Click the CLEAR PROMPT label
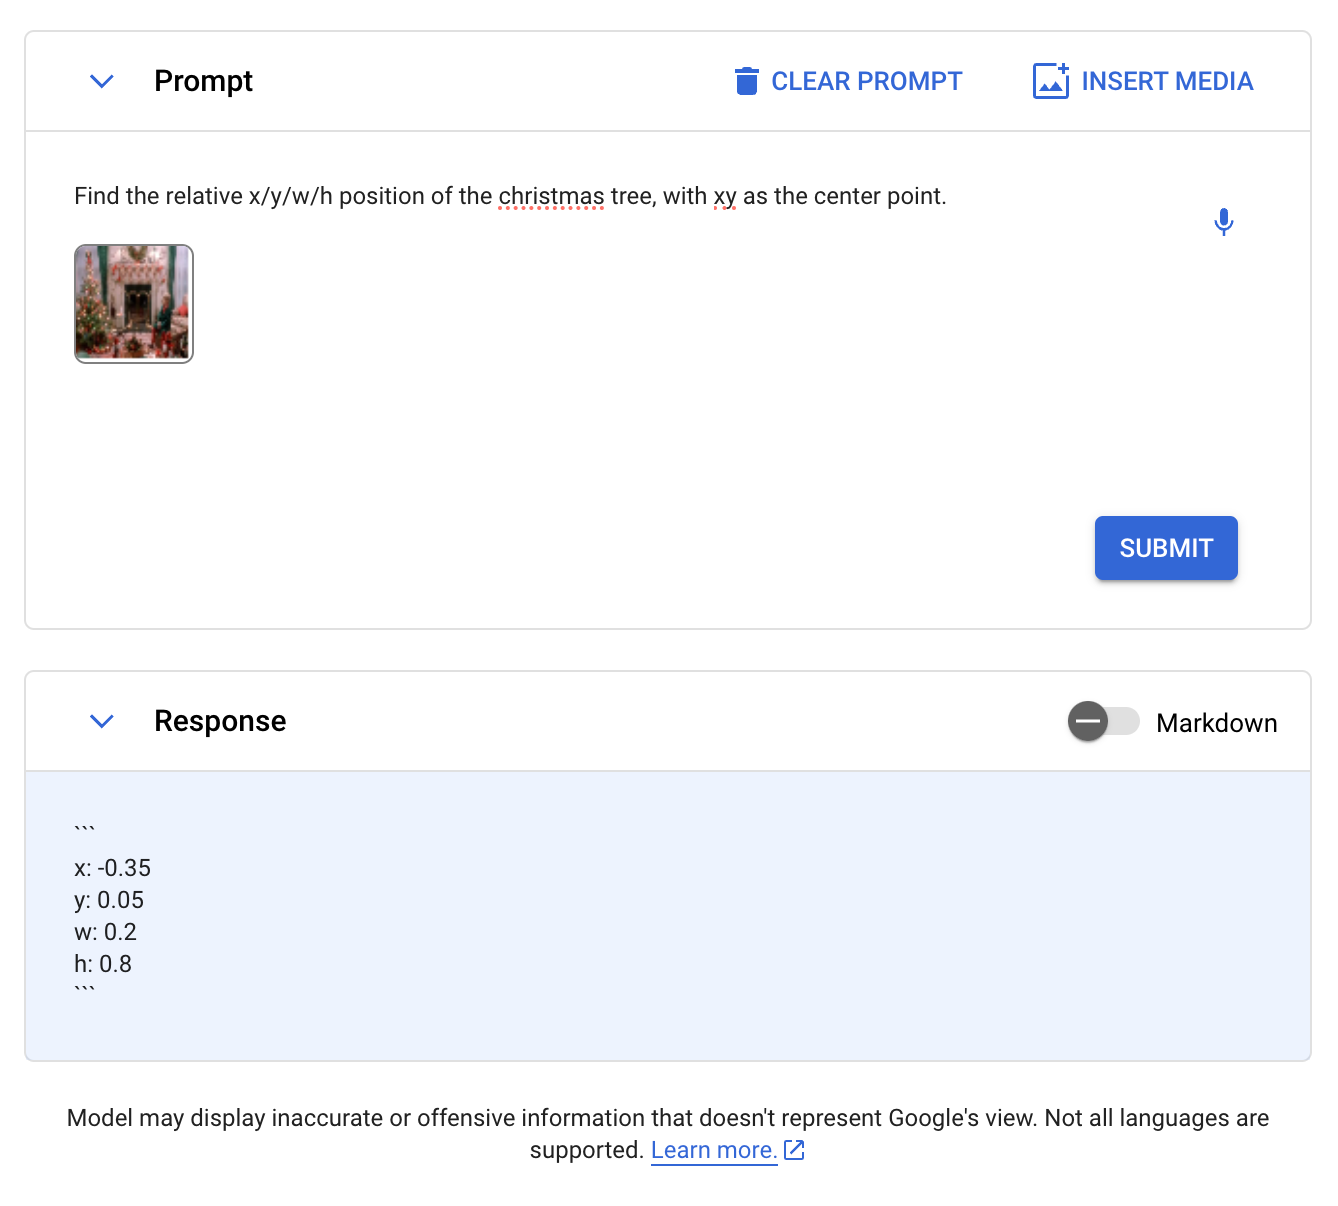1338x1206 pixels. coord(866,81)
